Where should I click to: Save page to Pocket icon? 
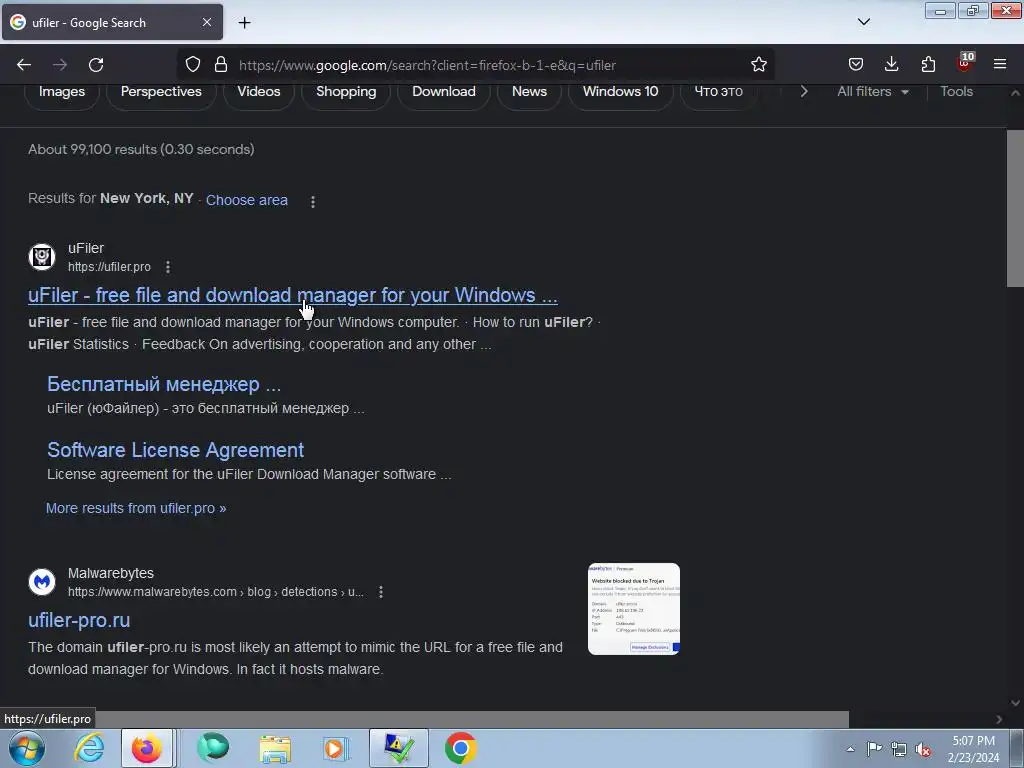coord(856,64)
